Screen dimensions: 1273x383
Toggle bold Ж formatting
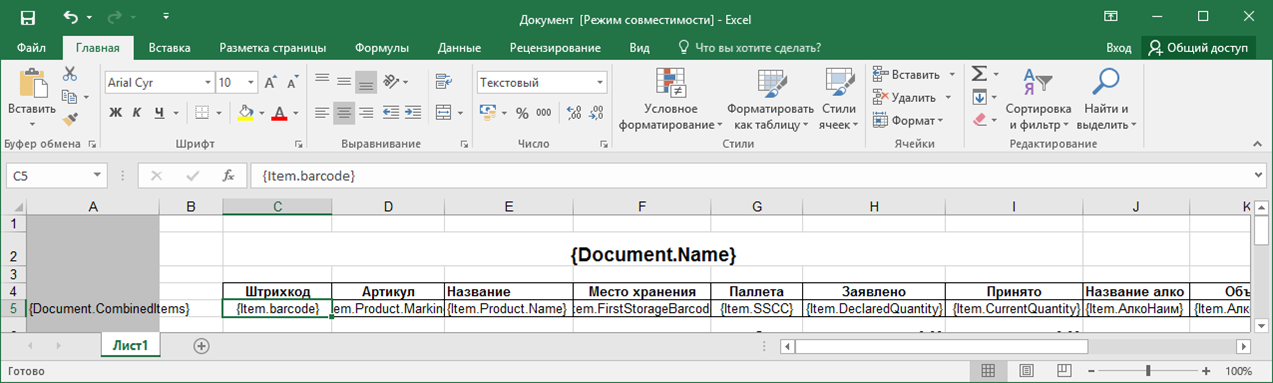(x=115, y=112)
